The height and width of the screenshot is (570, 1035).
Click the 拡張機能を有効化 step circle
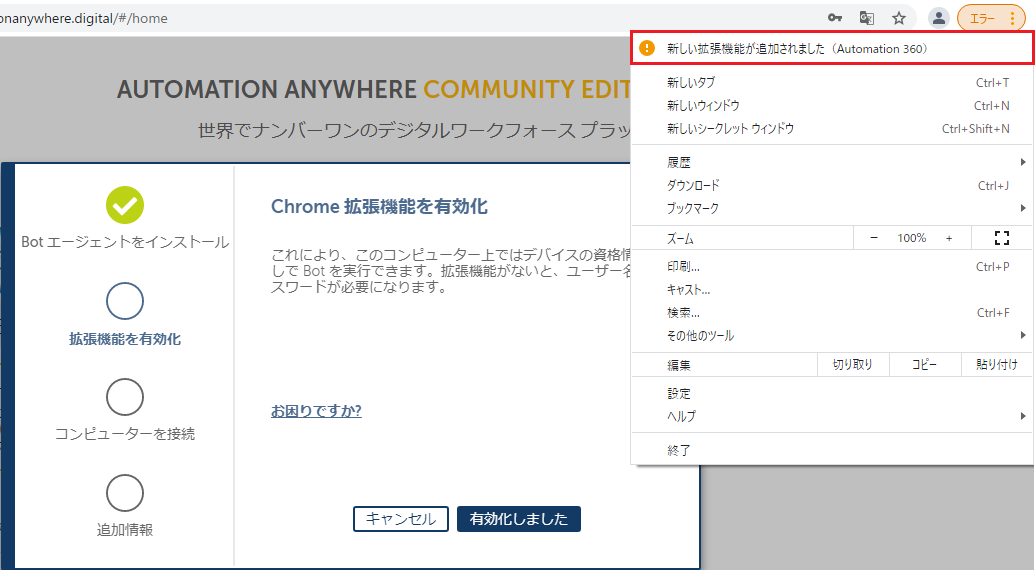click(125, 301)
